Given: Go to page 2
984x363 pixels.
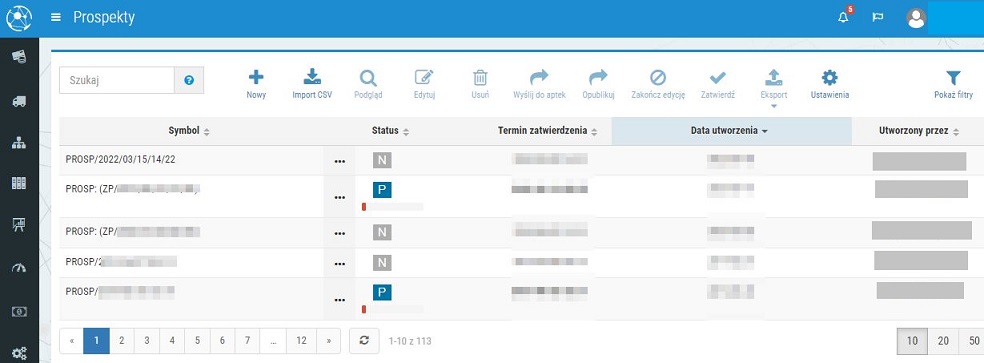Looking at the screenshot, I should (122, 340).
